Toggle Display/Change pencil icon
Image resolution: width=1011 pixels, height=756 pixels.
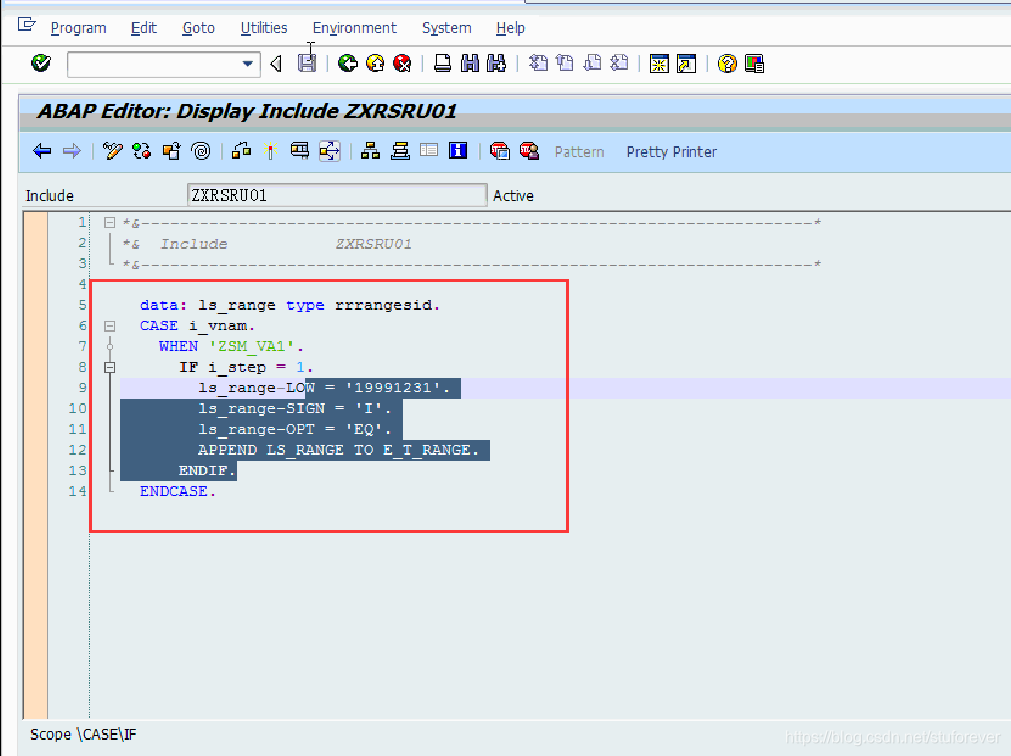point(112,151)
